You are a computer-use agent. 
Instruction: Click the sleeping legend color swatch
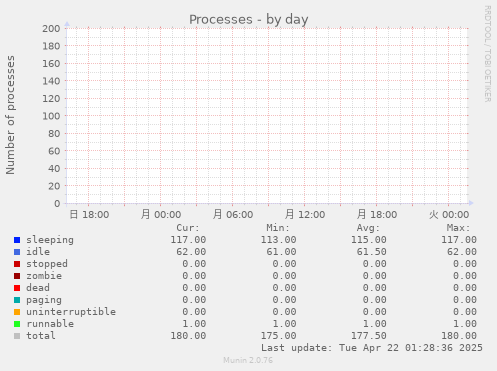pyautogui.click(x=17, y=240)
